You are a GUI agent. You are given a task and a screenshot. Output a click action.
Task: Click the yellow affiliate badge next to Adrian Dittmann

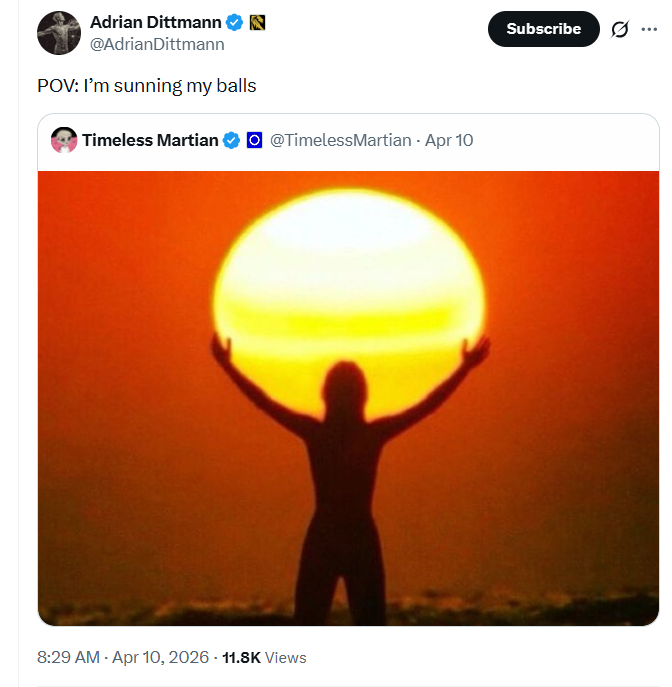(256, 22)
